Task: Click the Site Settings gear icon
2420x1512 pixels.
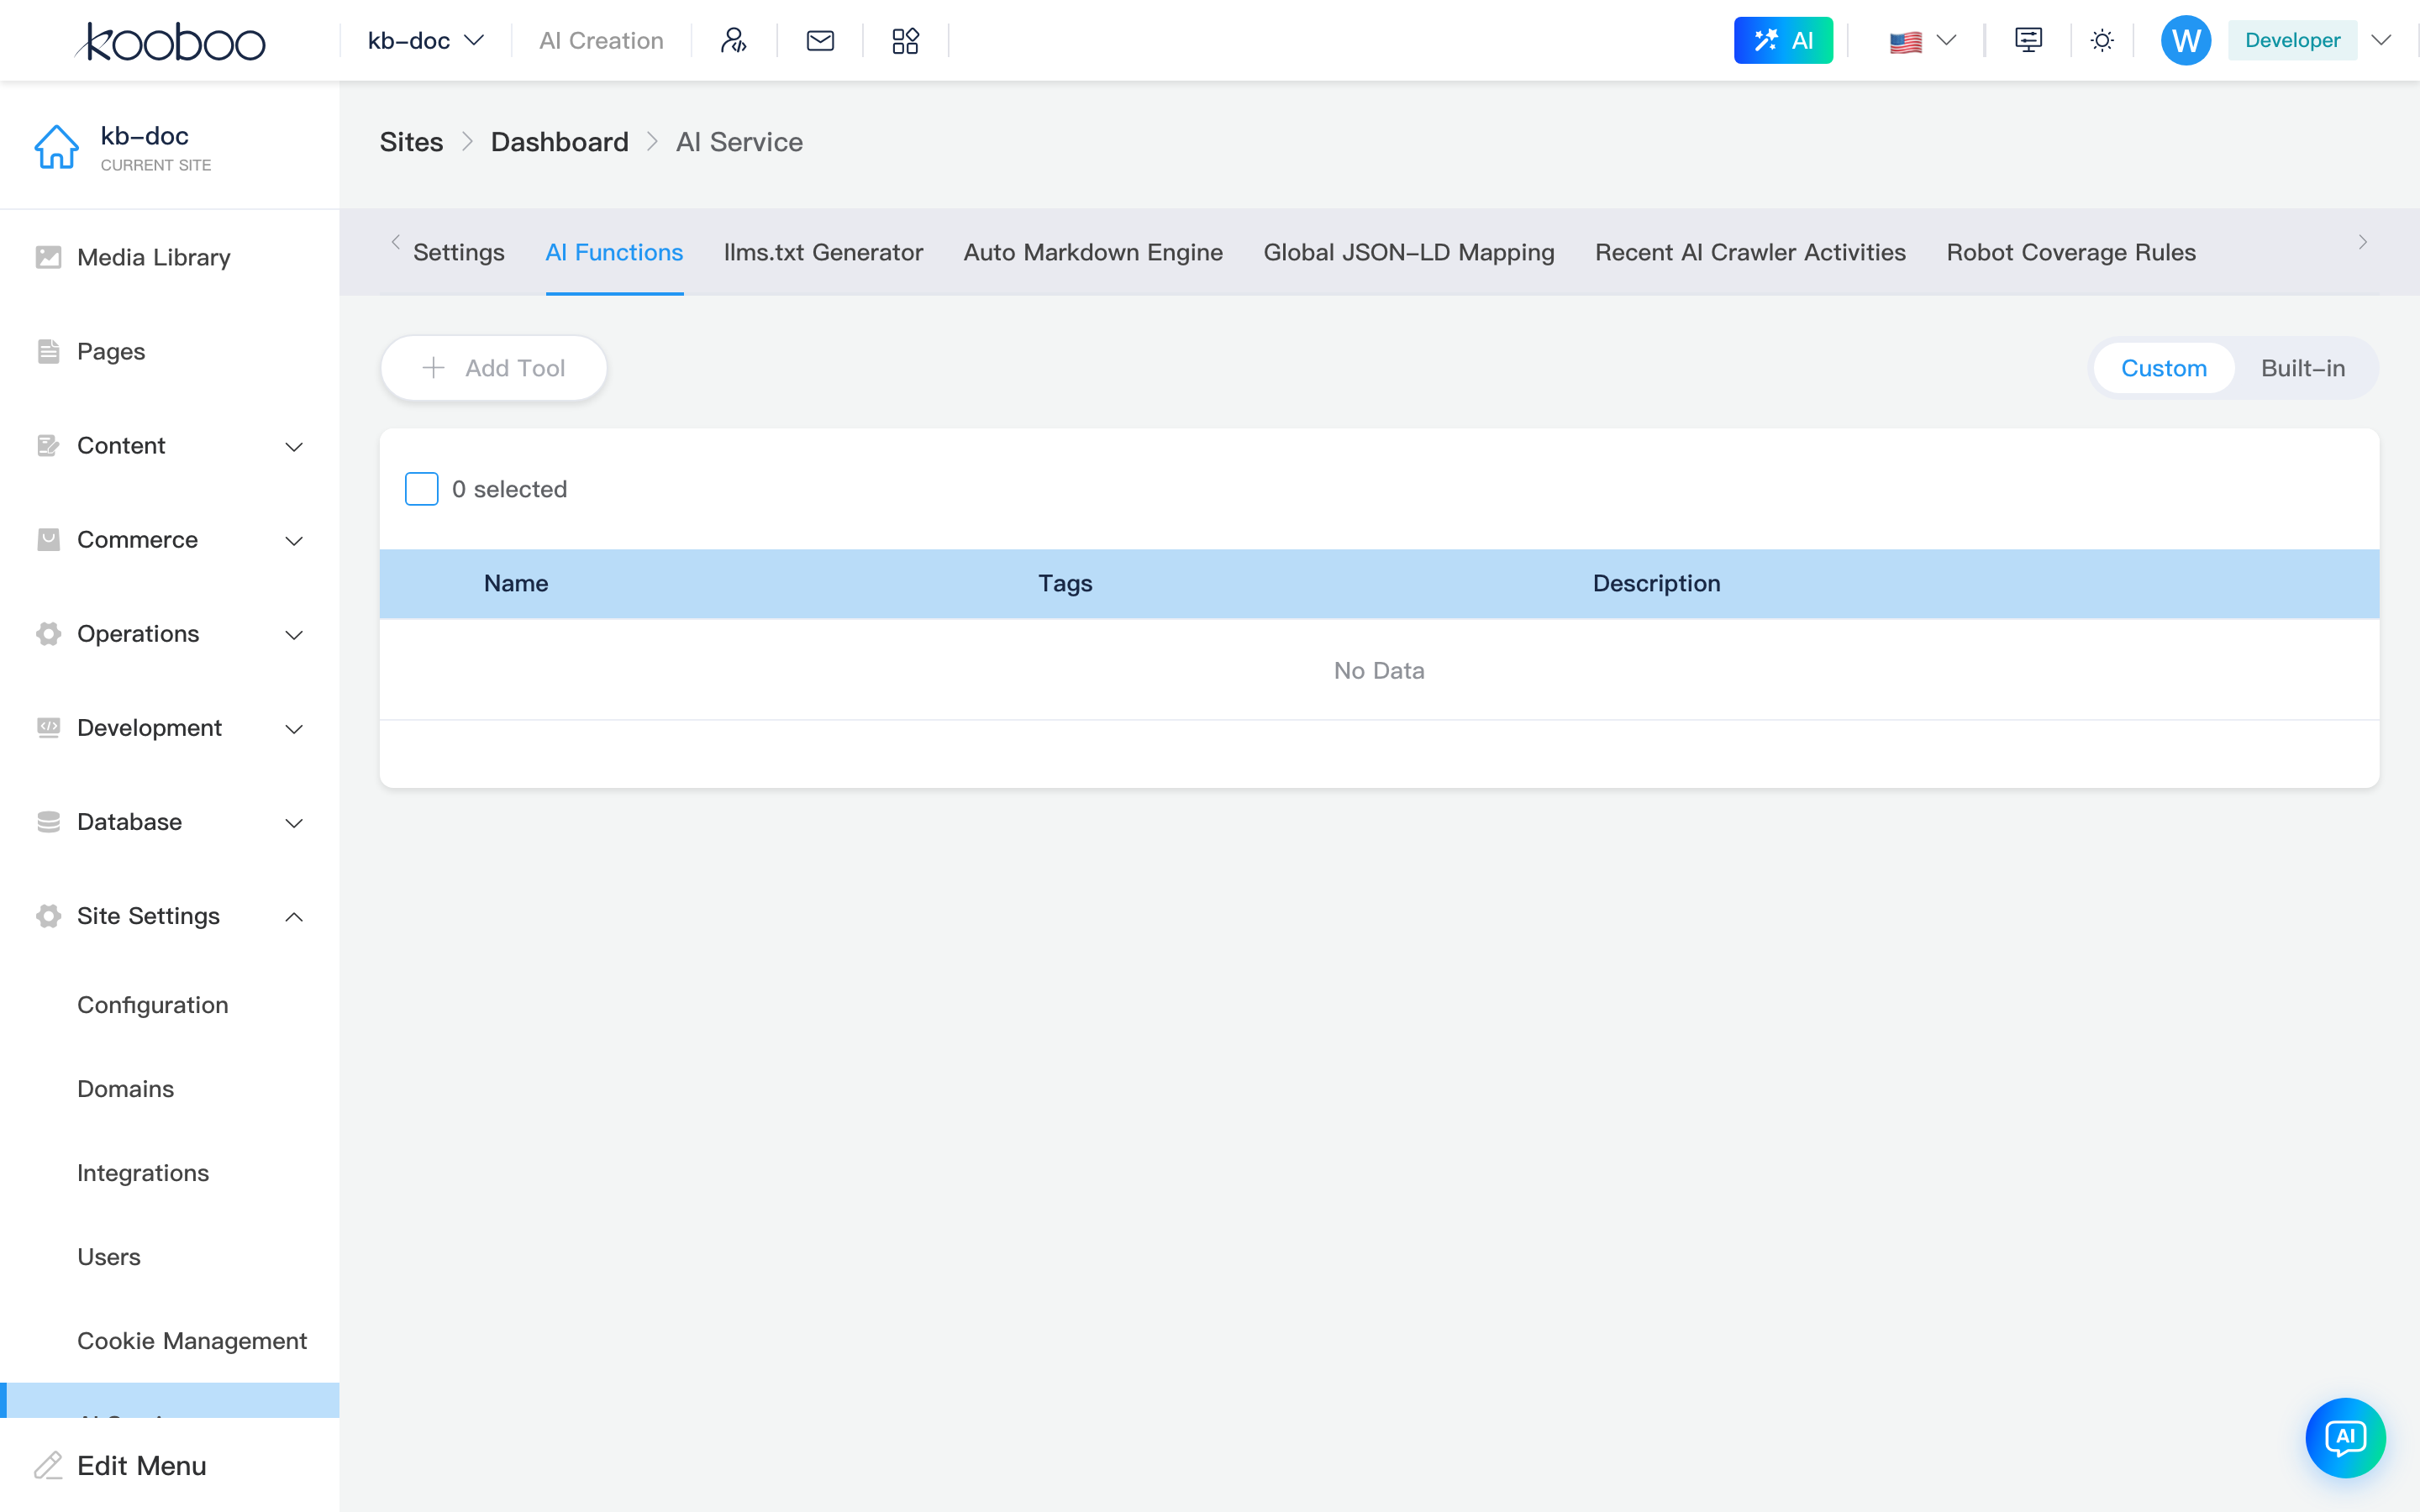Action: (48, 915)
